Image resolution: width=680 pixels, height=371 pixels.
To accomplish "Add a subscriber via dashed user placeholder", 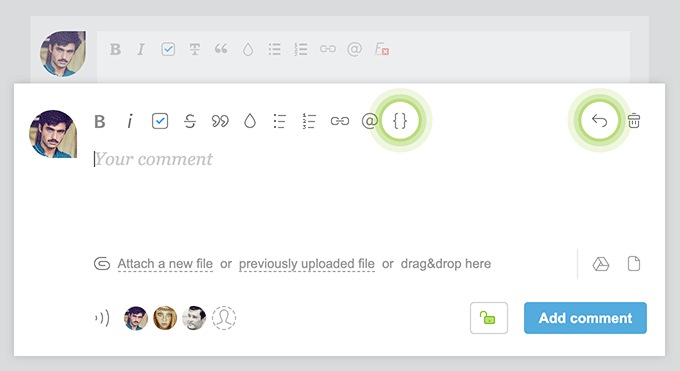I will (x=224, y=318).
